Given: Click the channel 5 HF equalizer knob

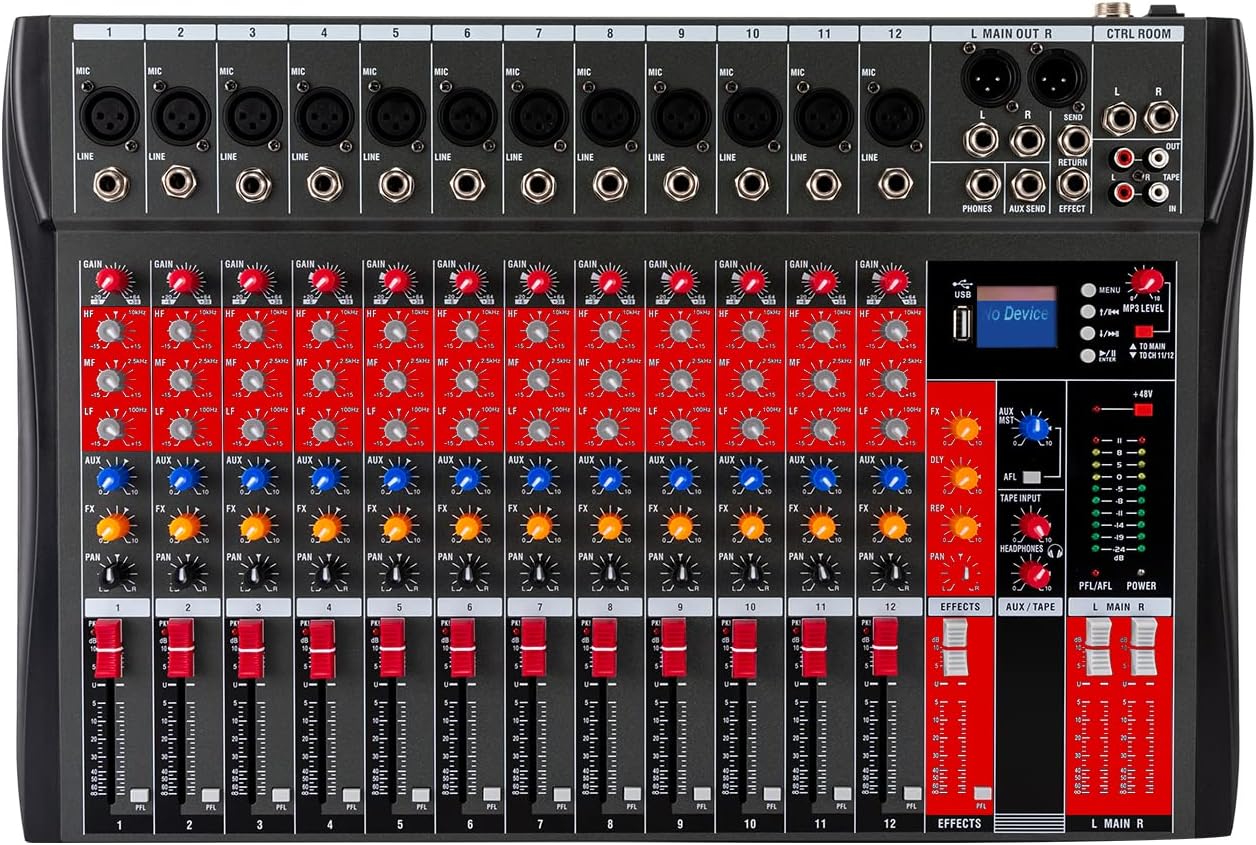Looking at the screenshot, I should click(x=396, y=332).
